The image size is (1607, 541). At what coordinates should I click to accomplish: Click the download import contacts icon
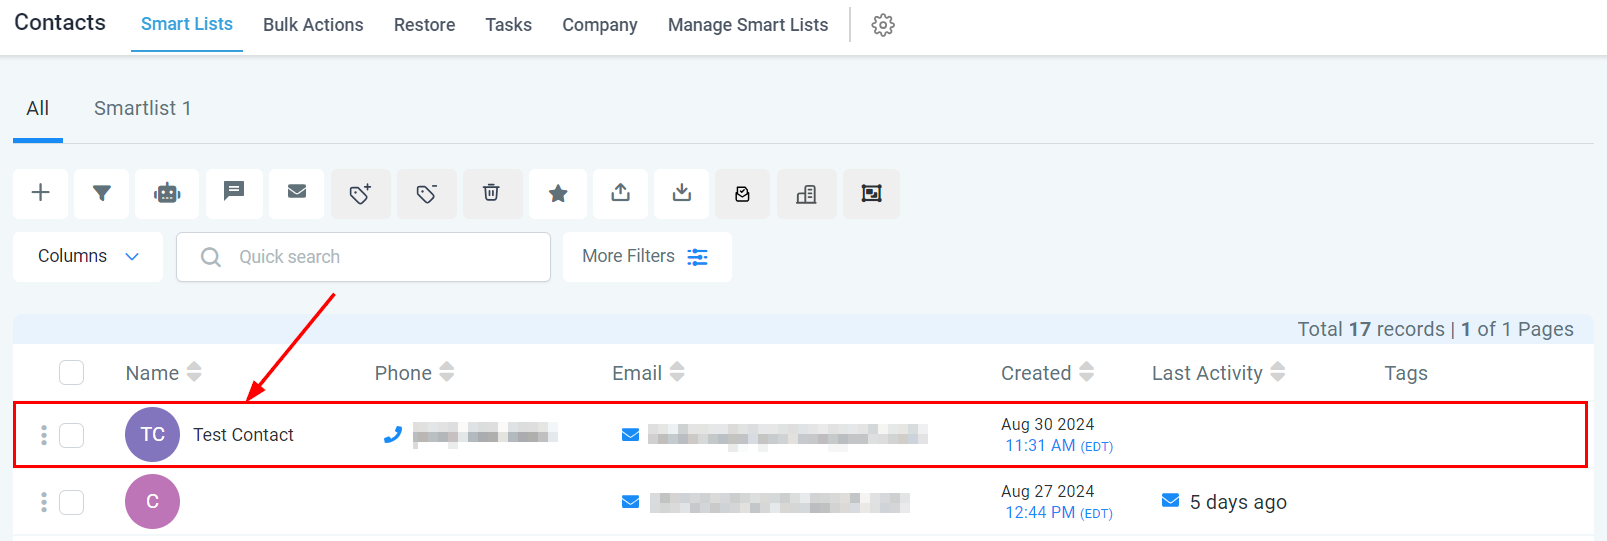point(682,193)
